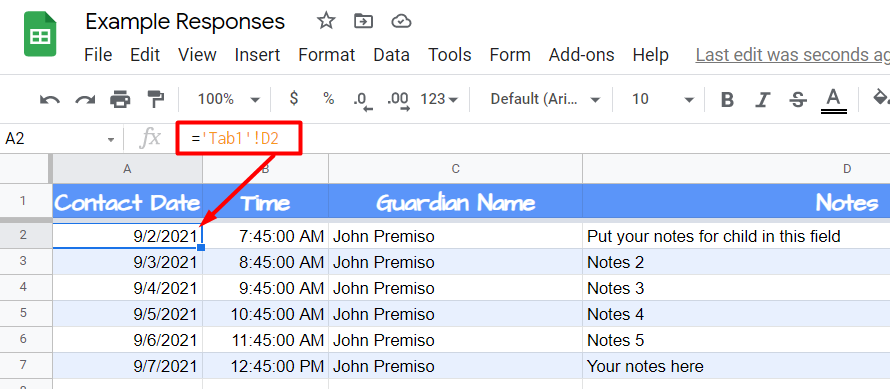Select cell containing 10:45:00 AM
The height and width of the screenshot is (389, 890).
[x=265, y=314]
